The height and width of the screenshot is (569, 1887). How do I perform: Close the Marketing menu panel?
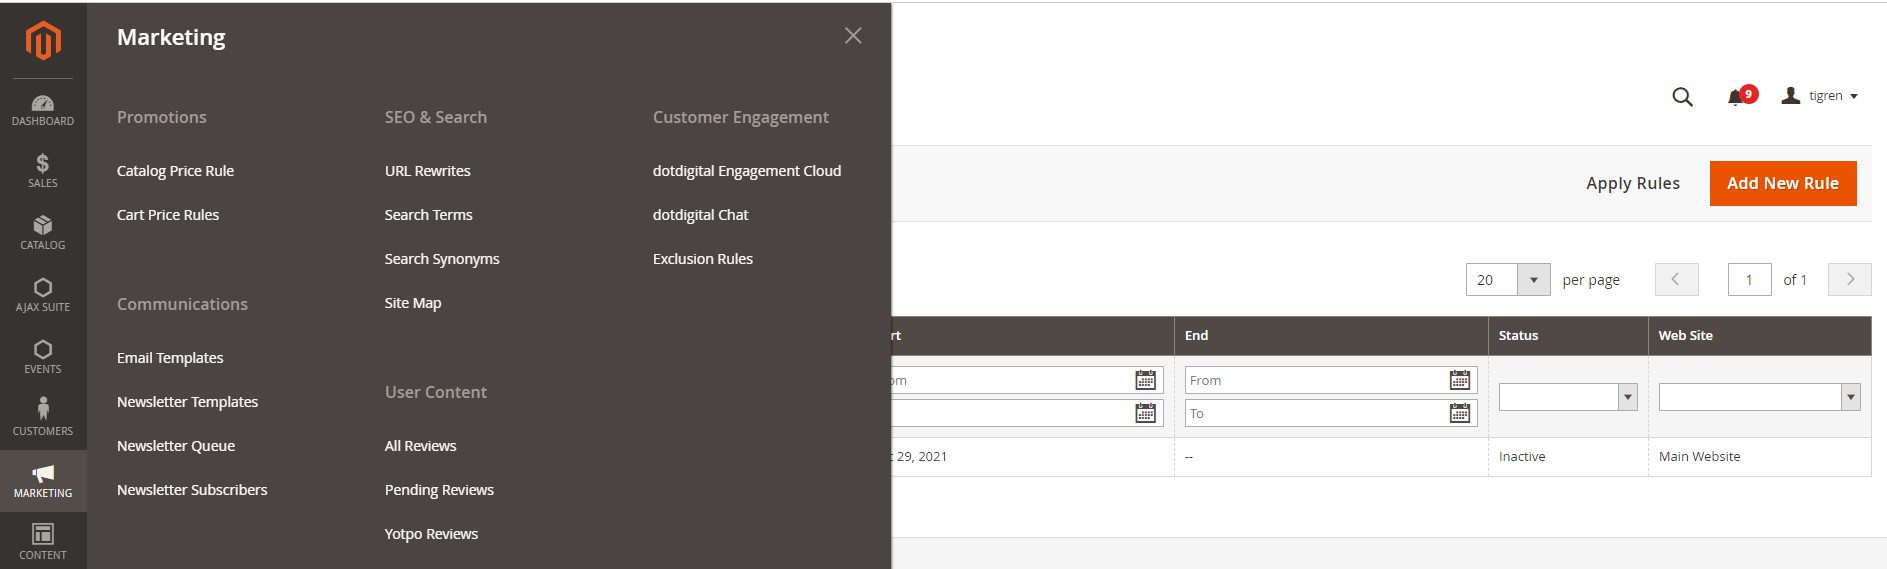pos(853,36)
